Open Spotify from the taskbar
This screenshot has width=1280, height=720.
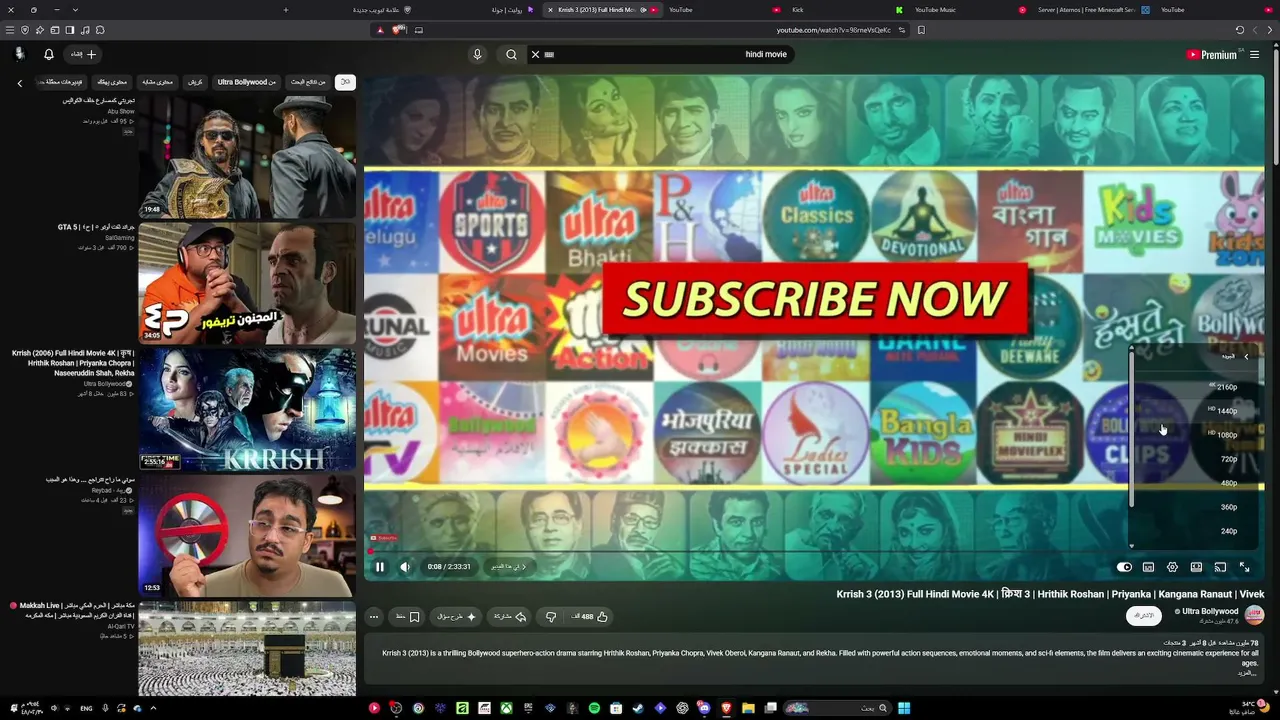[594, 708]
